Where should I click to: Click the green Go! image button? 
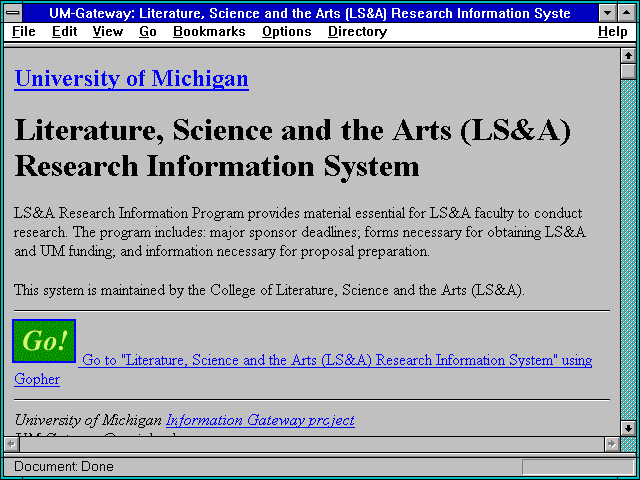coord(44,341)
